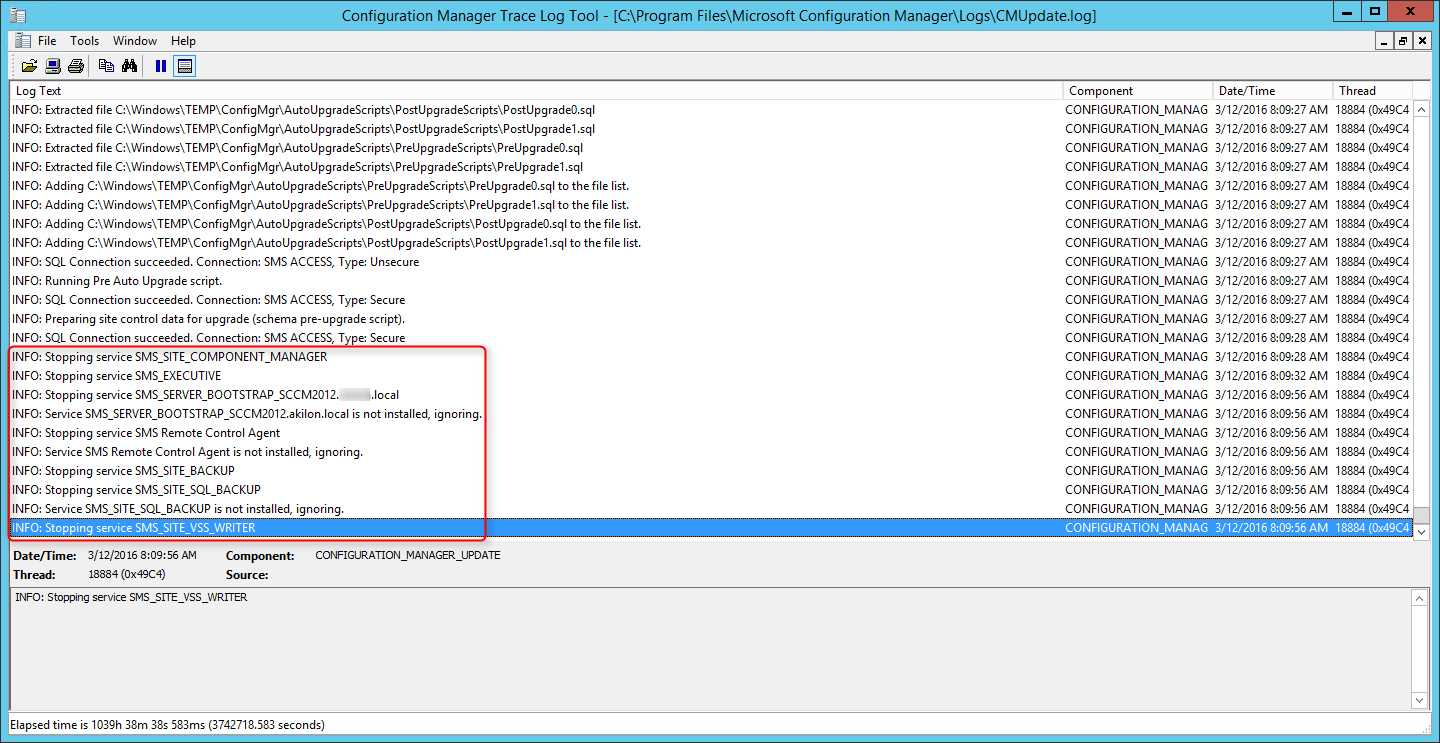Select row 'Stopping service SMS_SITE_SQL_BACKUP'
Image resolution: width=1440 pixels, height=743 pixels.
point(711,490)
